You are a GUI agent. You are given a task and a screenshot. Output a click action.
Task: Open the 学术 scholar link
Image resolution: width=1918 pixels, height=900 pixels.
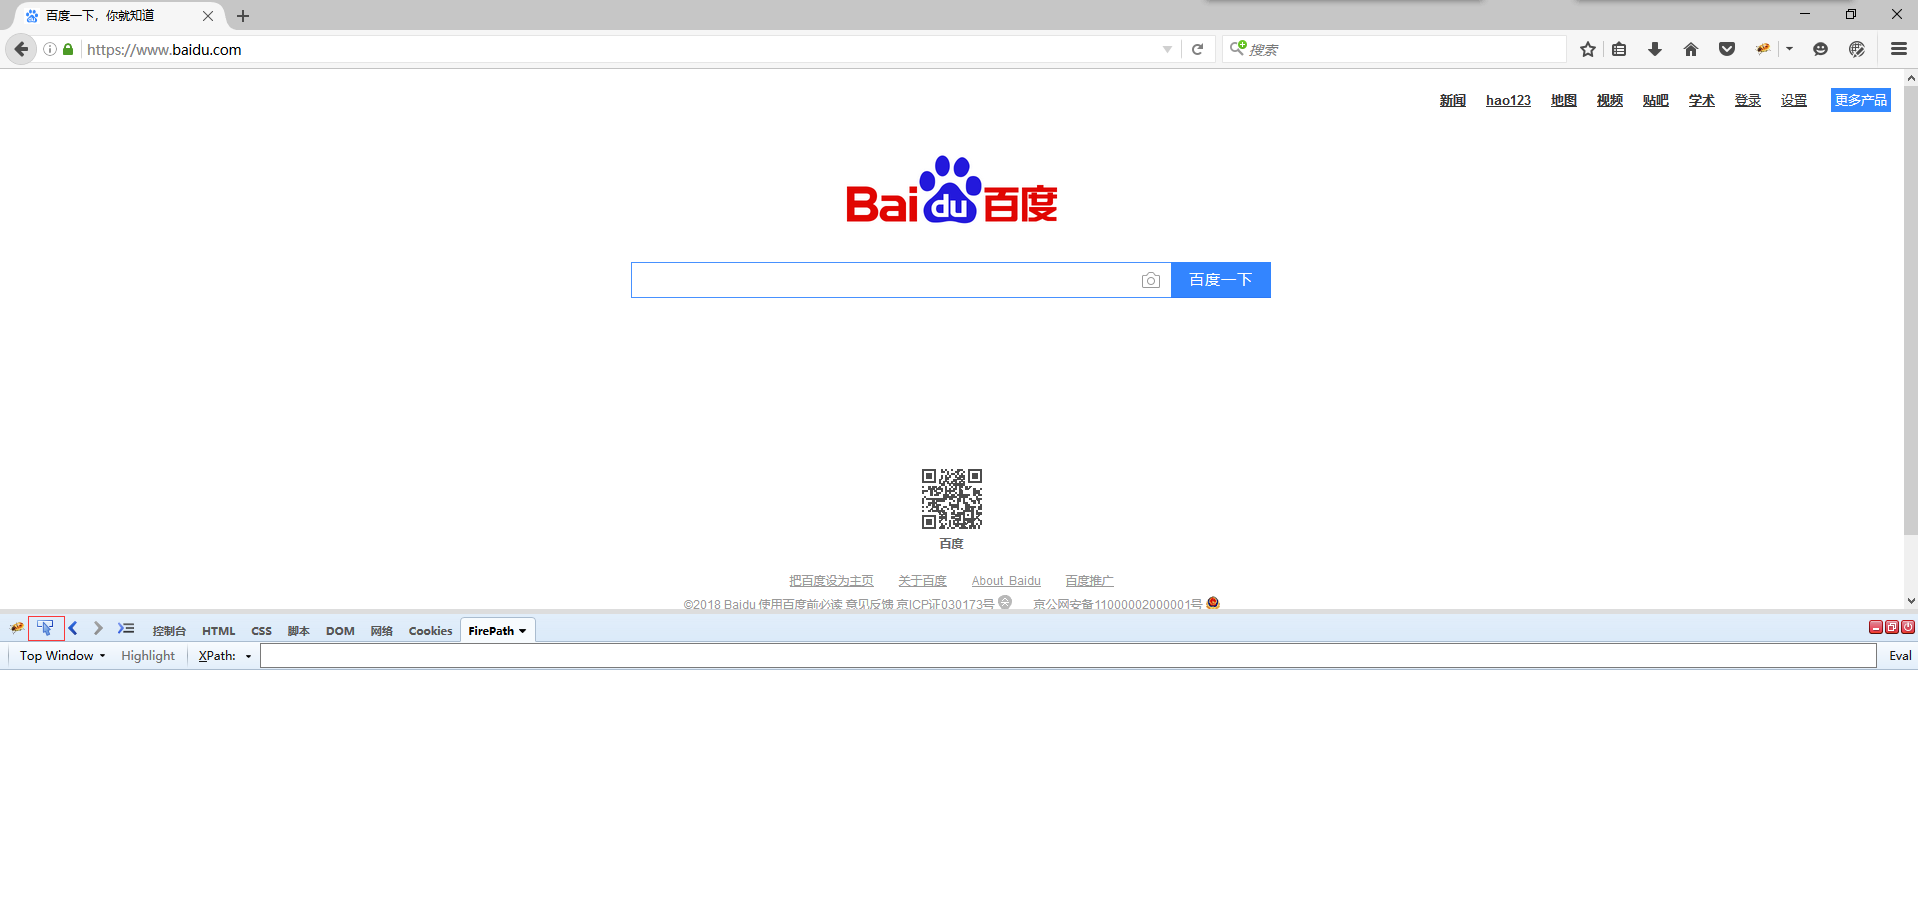[x=1702, y=101]
